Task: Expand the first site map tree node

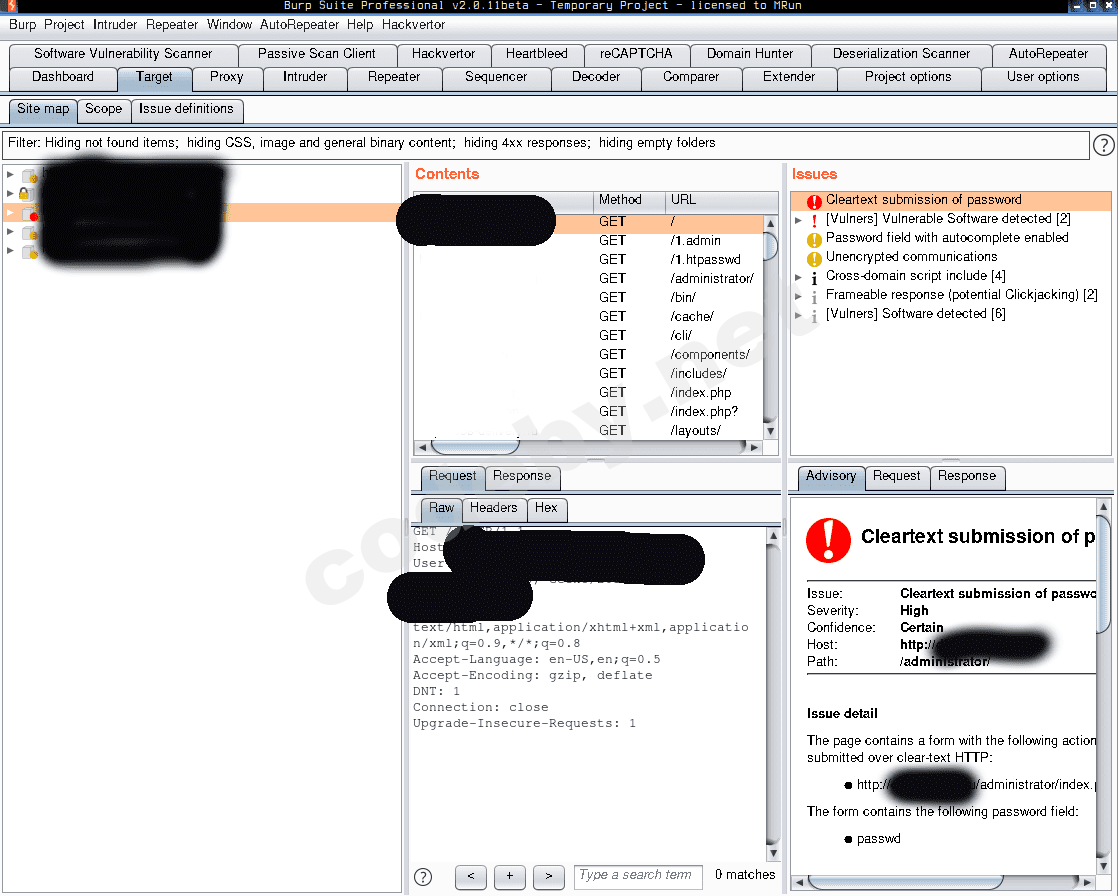Action: pos(10,175)
